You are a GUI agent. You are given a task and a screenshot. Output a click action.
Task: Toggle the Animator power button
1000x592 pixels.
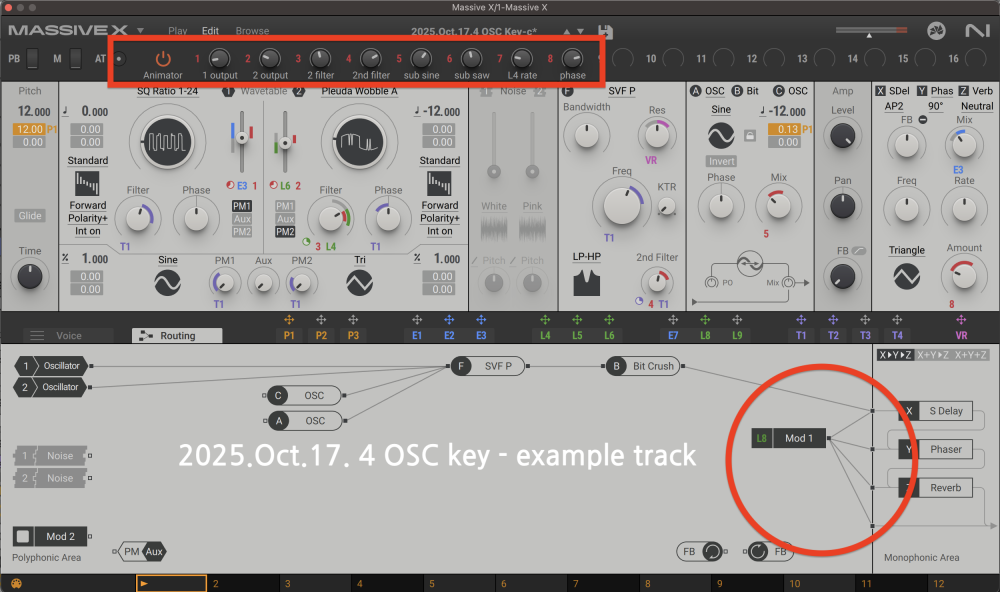coord(163,58)
